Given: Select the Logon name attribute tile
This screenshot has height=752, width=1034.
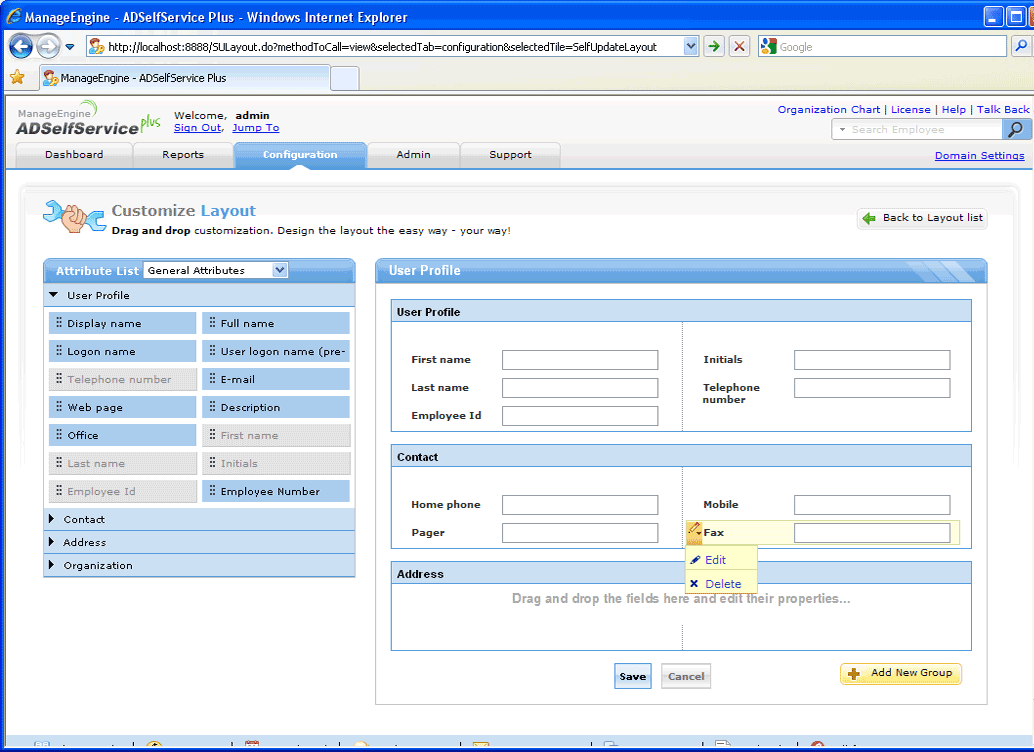Looking at the screenshot, I should 123,351.
